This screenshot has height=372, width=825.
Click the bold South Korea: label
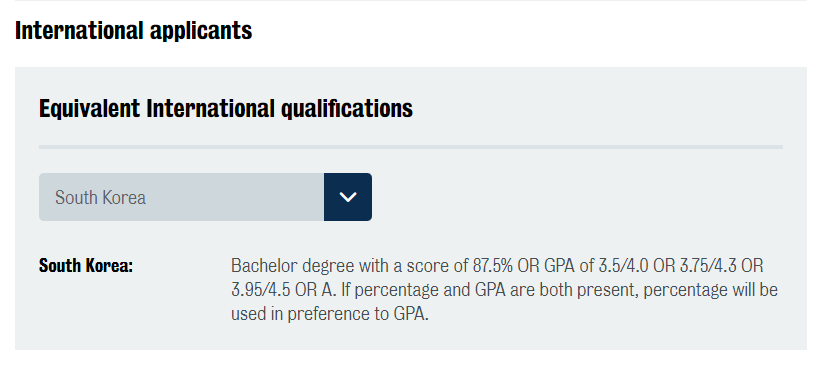coord(86,266)
